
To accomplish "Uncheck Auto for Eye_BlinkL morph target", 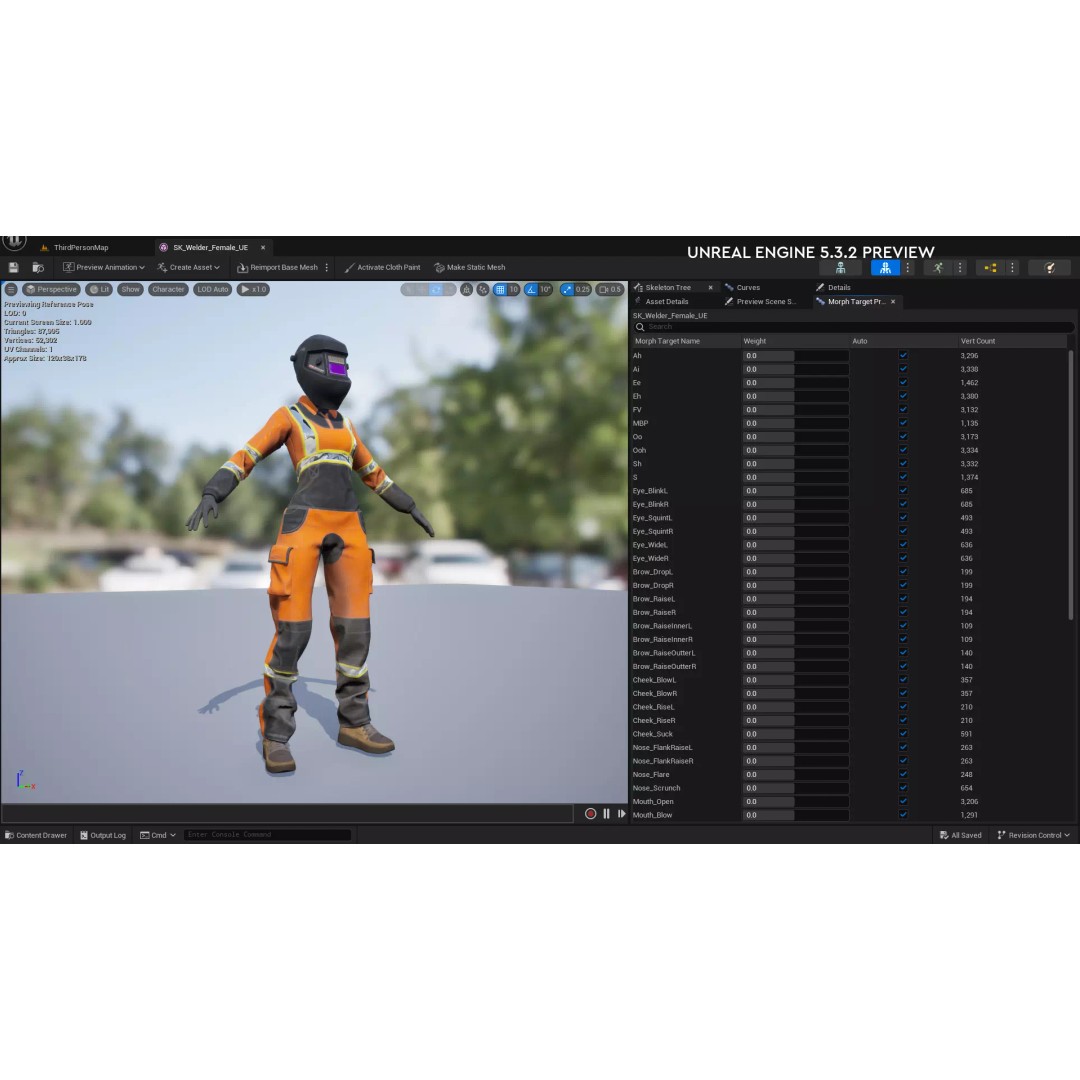I will 903,490.
